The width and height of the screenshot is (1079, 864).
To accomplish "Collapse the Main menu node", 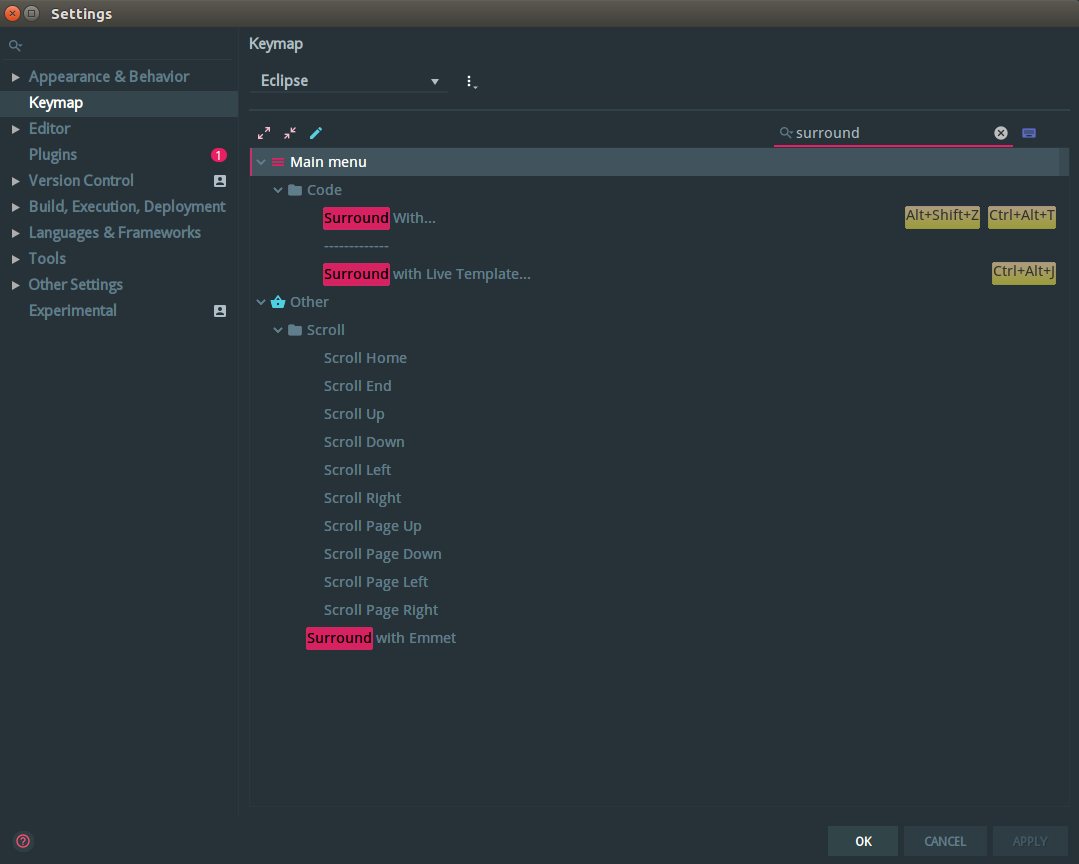I will (x=261, y=161).
